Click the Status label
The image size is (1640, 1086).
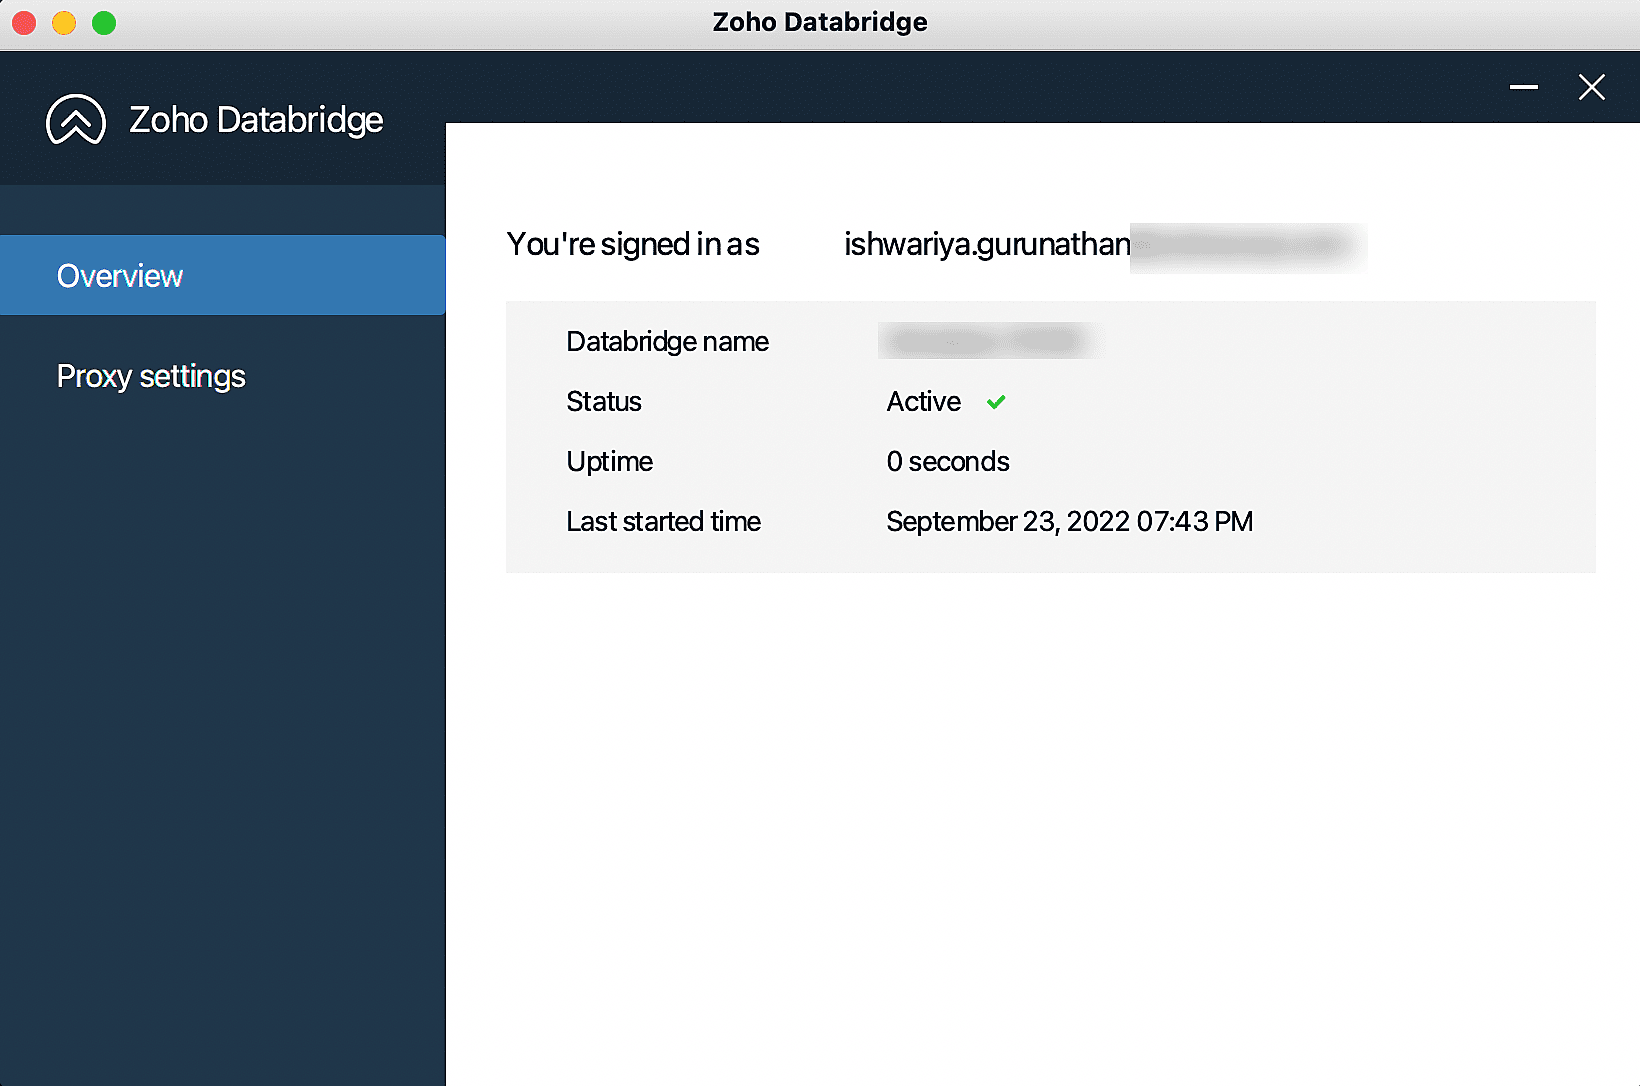coord(604,401)
